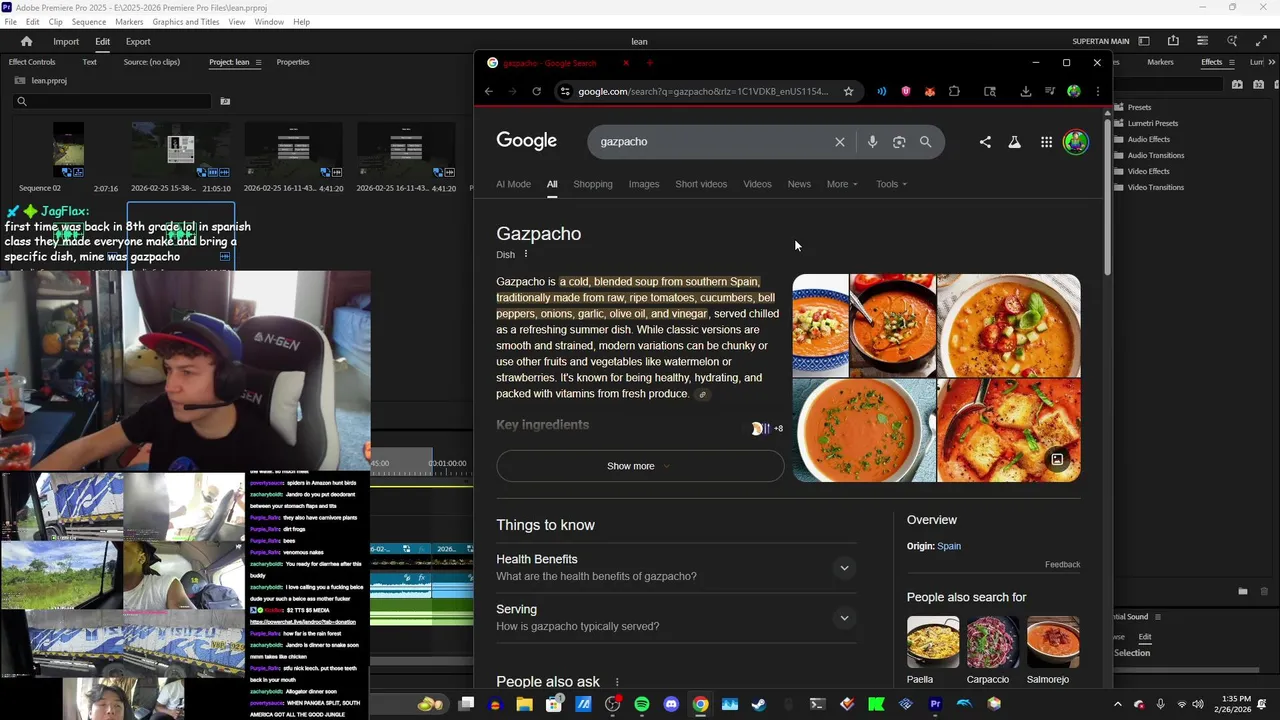Open Discord from the taskbar
The height and width of the screenshot is (720, 1280).
(x=671, y=704)
